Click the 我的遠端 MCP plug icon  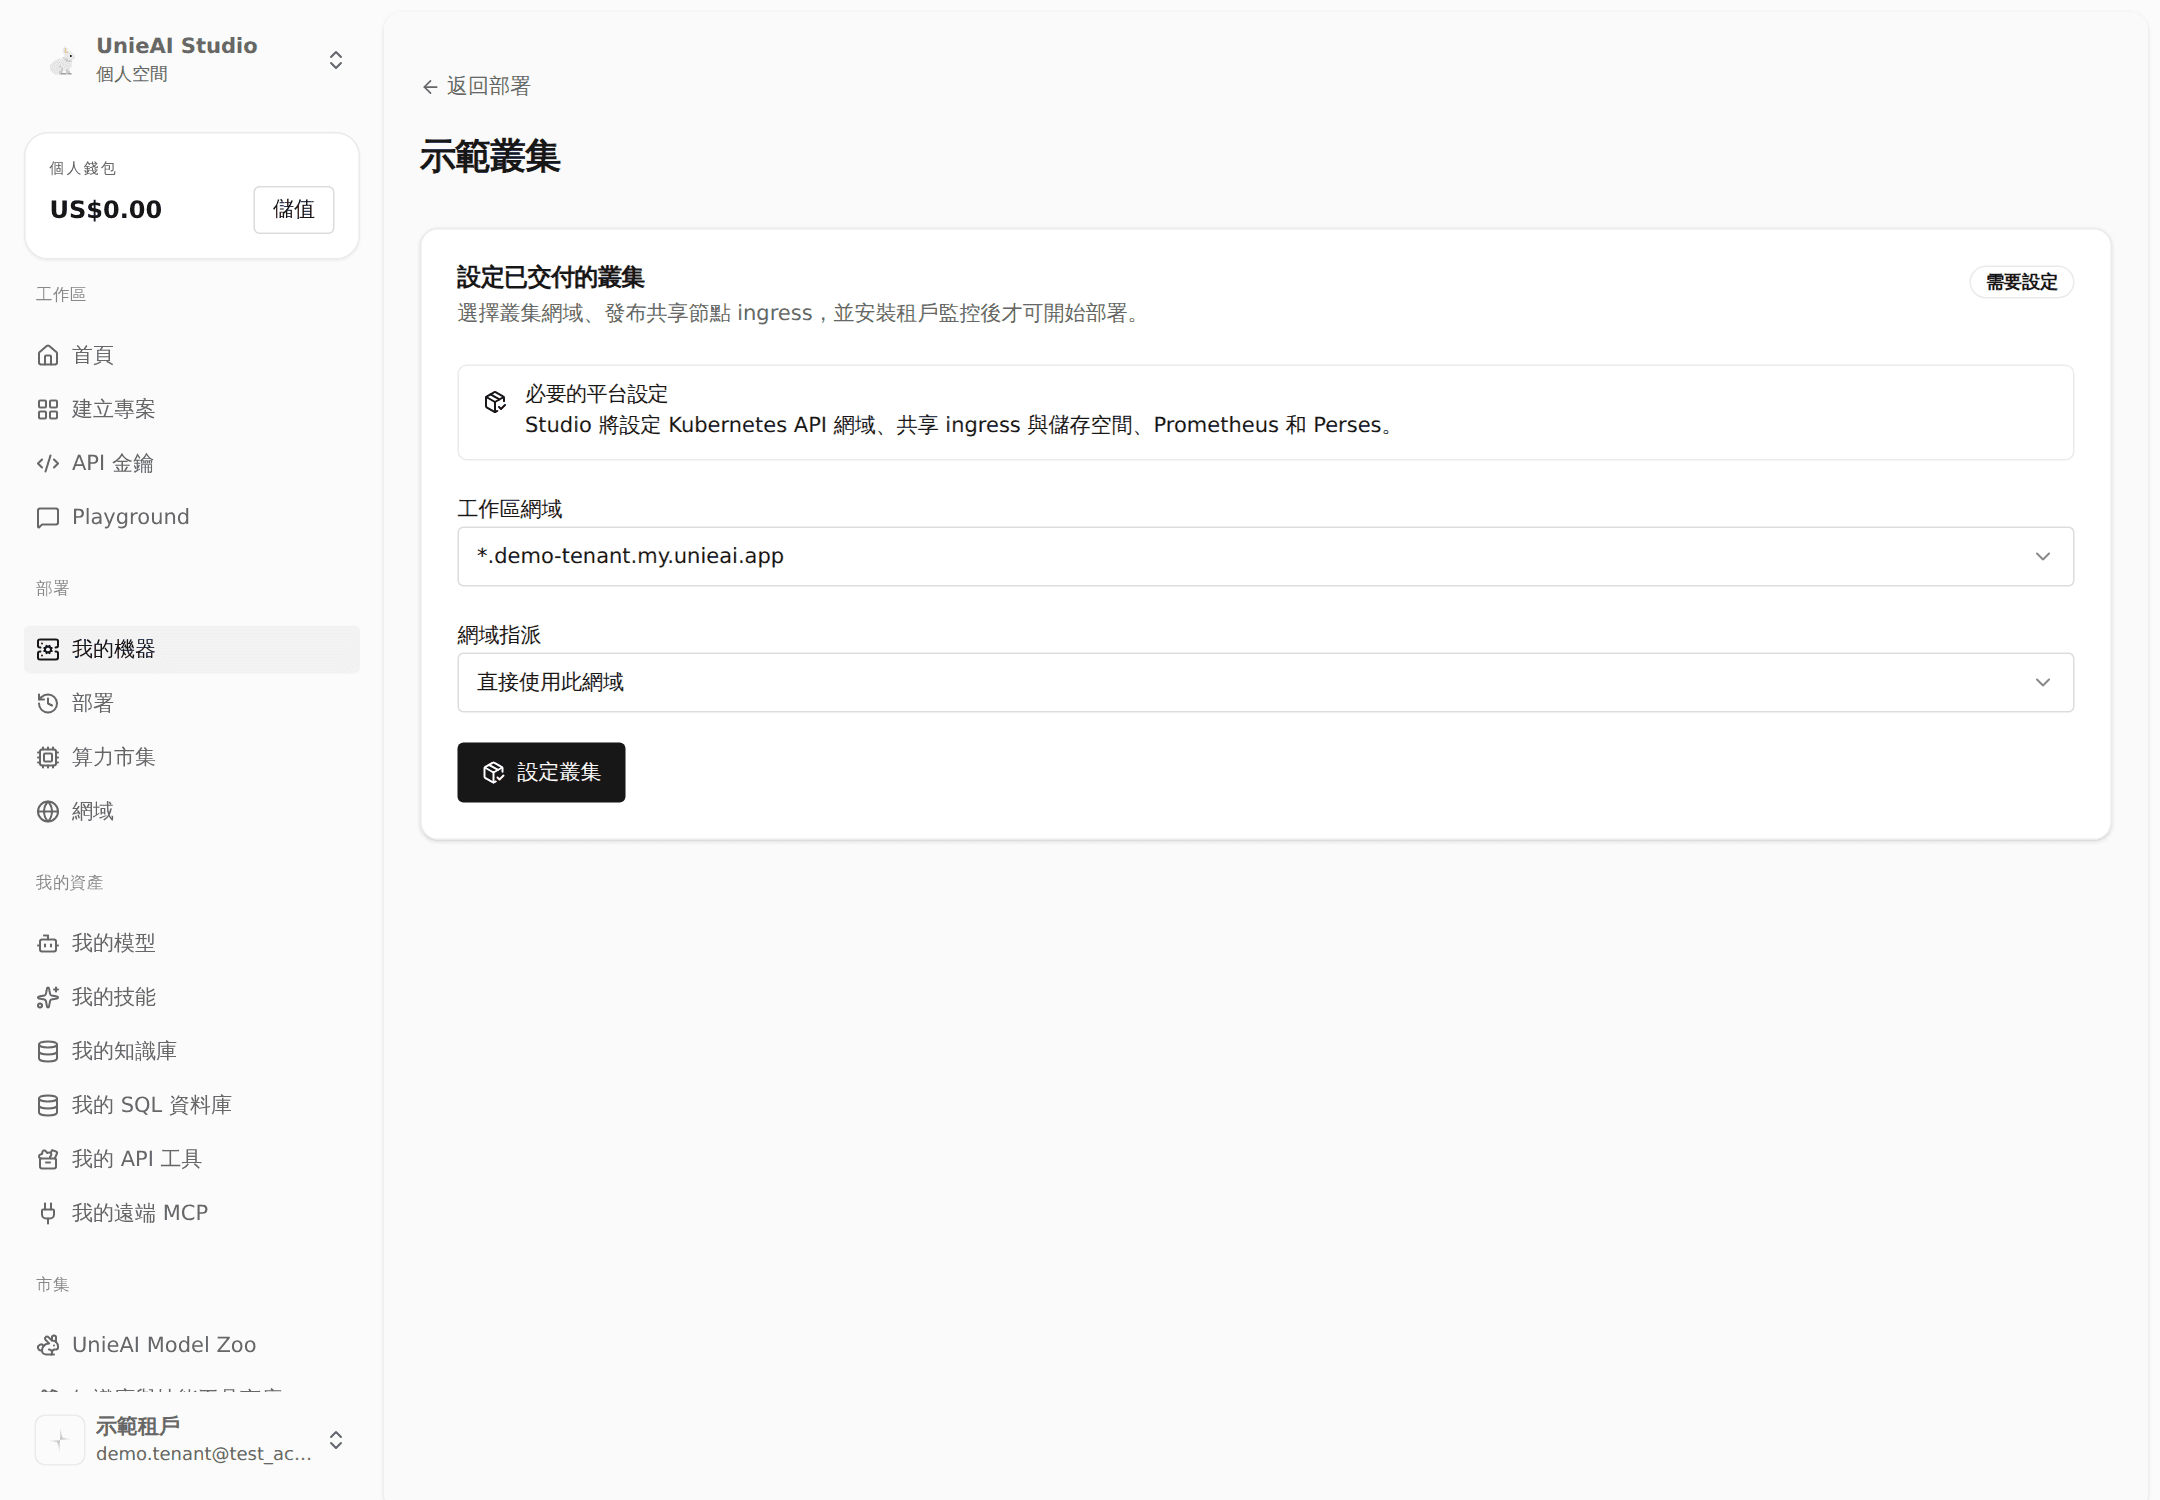[x=48, y=1213]
